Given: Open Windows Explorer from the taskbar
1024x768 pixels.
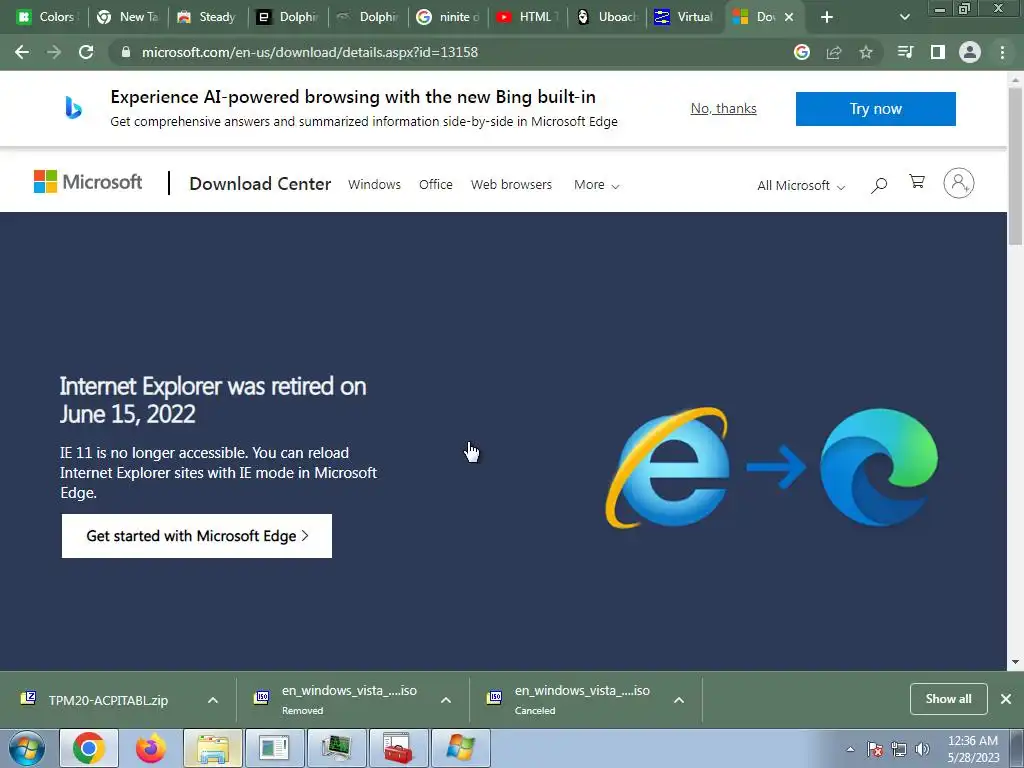Looking at the screenshot, I should pyautogui.click(x=213, y=748).
